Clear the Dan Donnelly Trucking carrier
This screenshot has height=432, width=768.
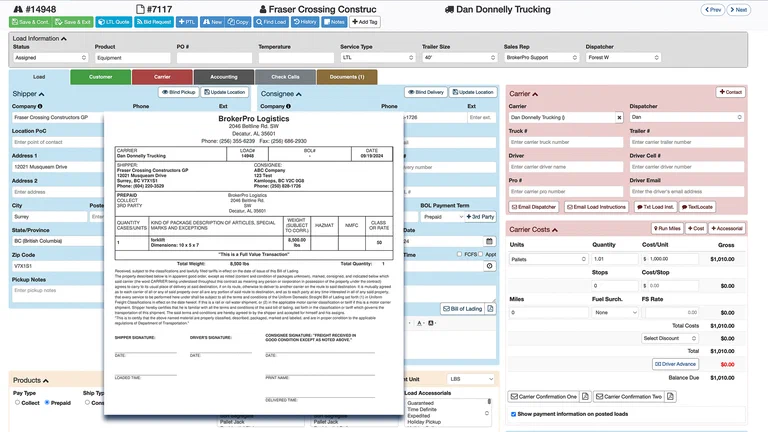pos(619,118)
